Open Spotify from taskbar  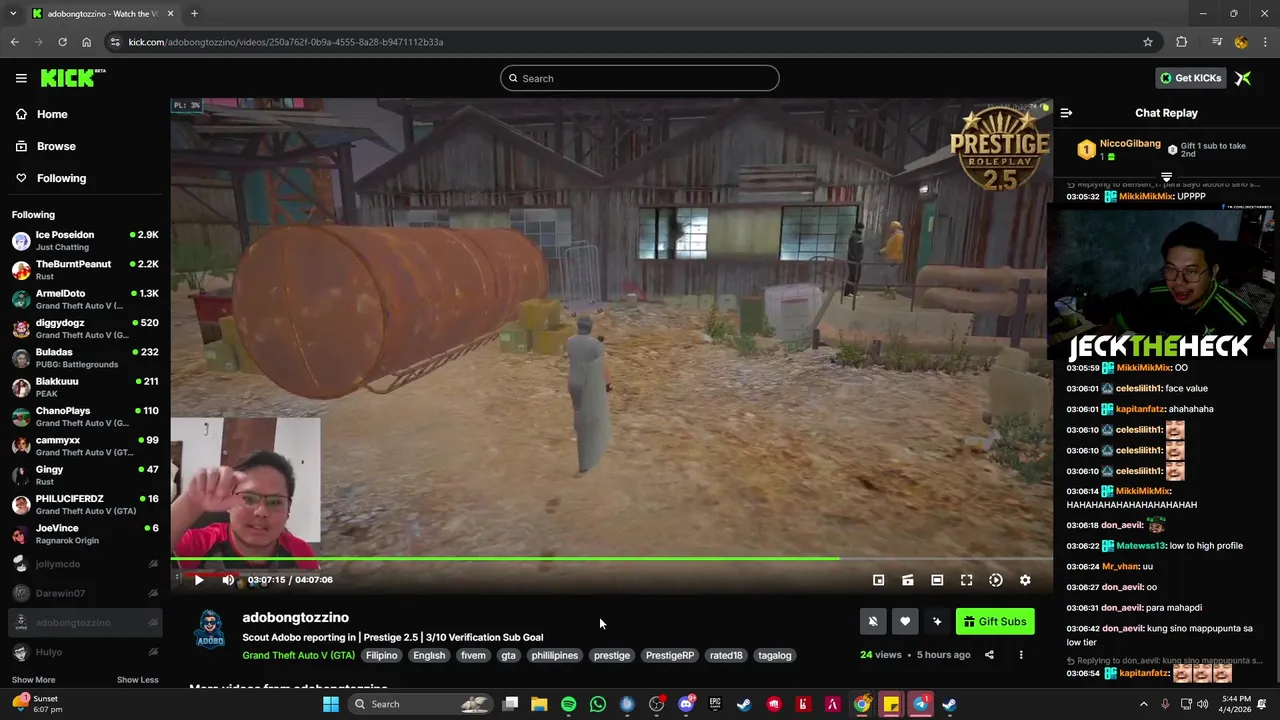(x=569, y=704)
